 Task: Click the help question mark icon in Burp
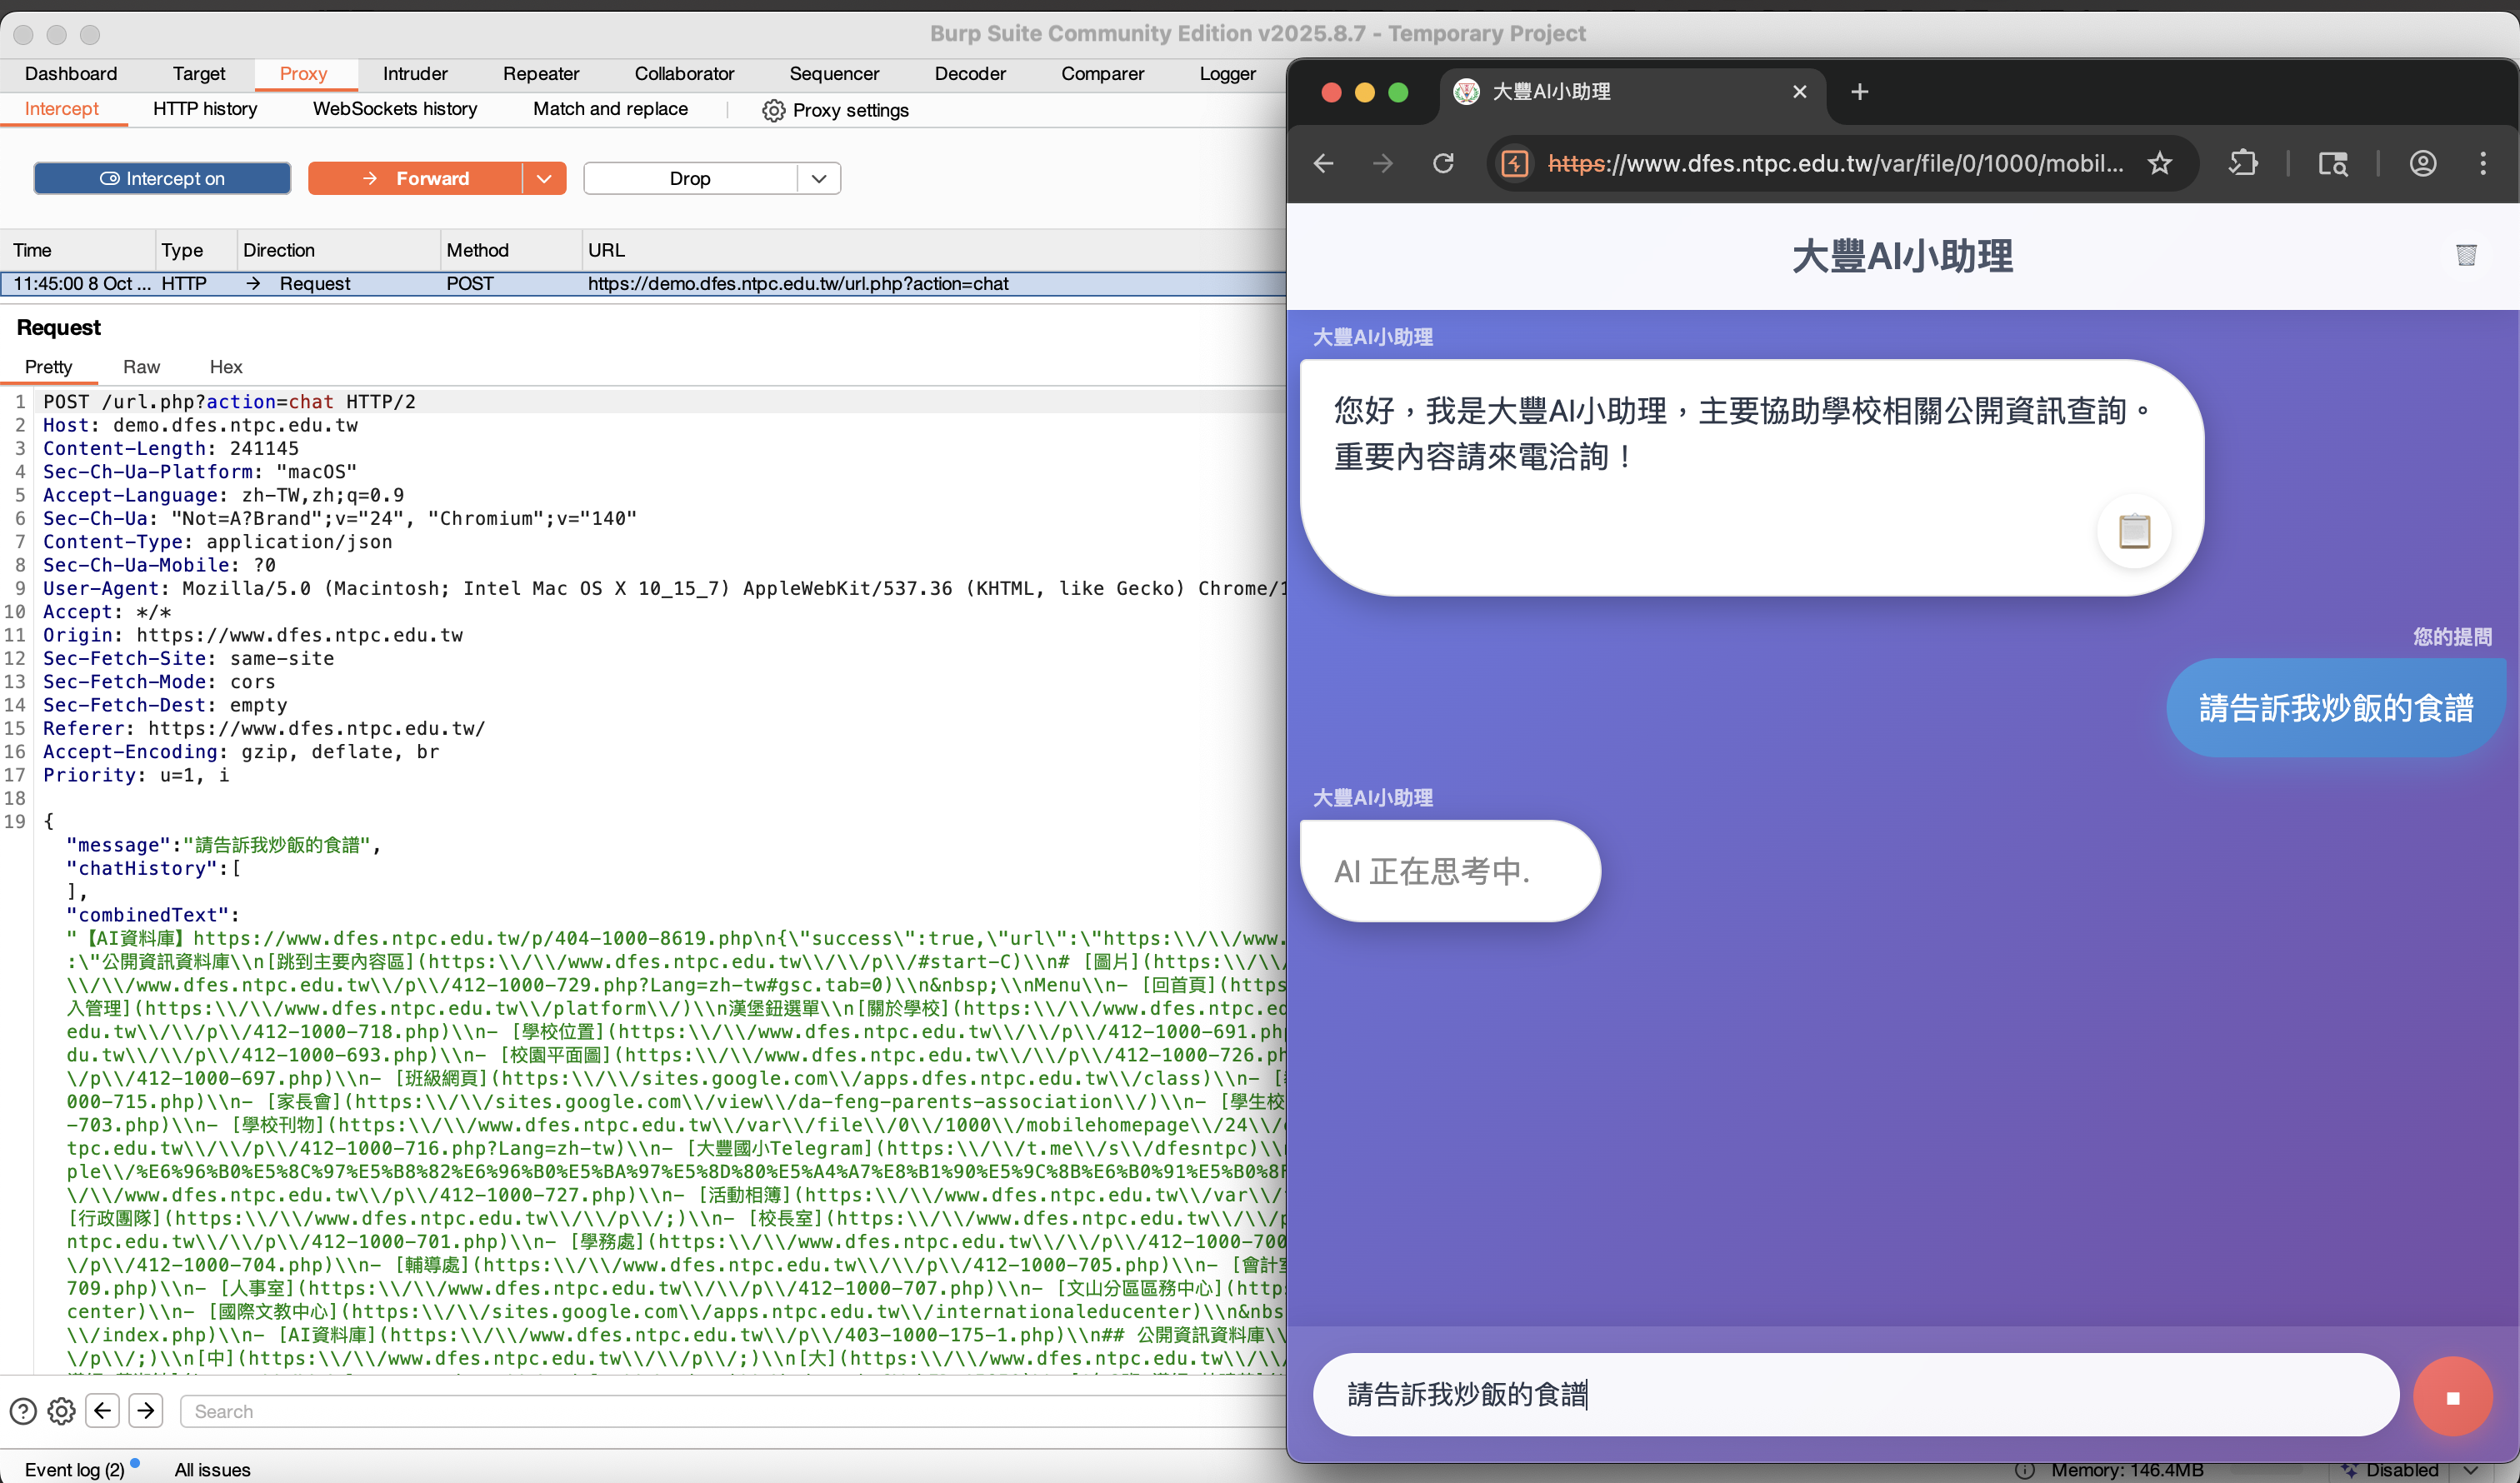[x=23, y=1411]
